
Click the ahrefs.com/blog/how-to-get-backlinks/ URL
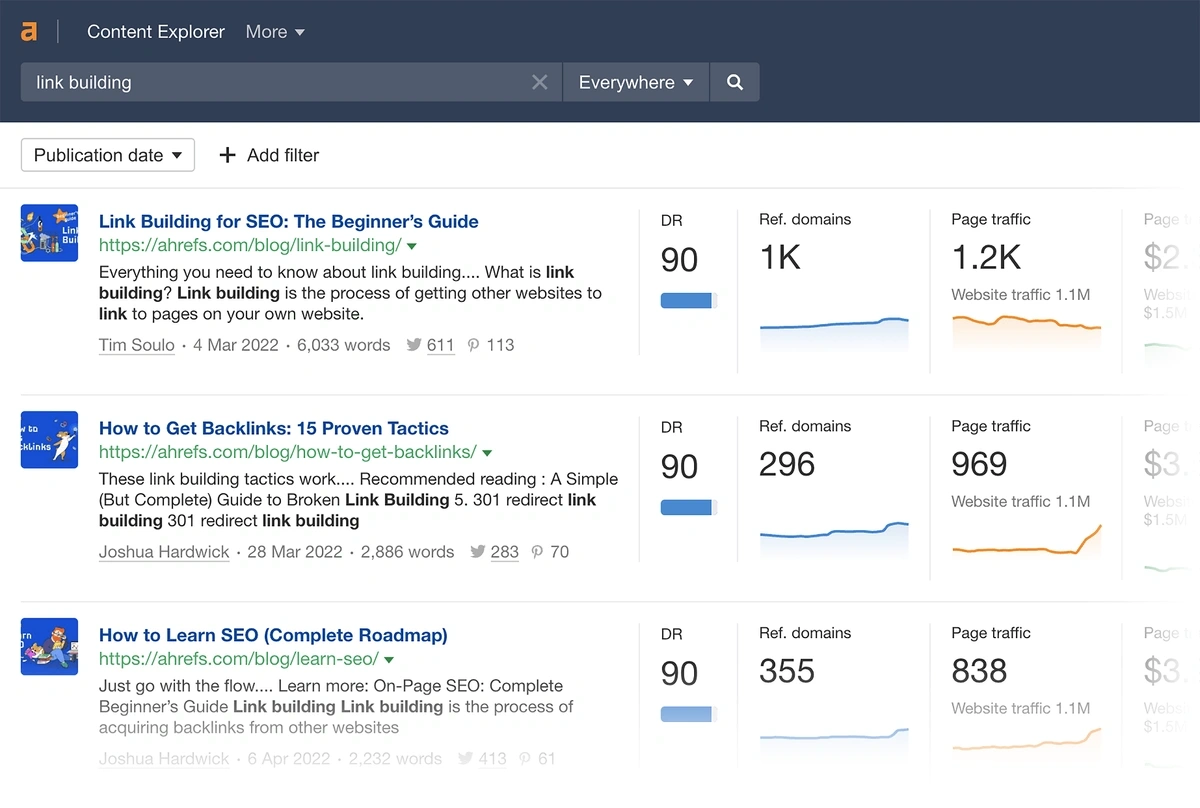pos(288,452)
